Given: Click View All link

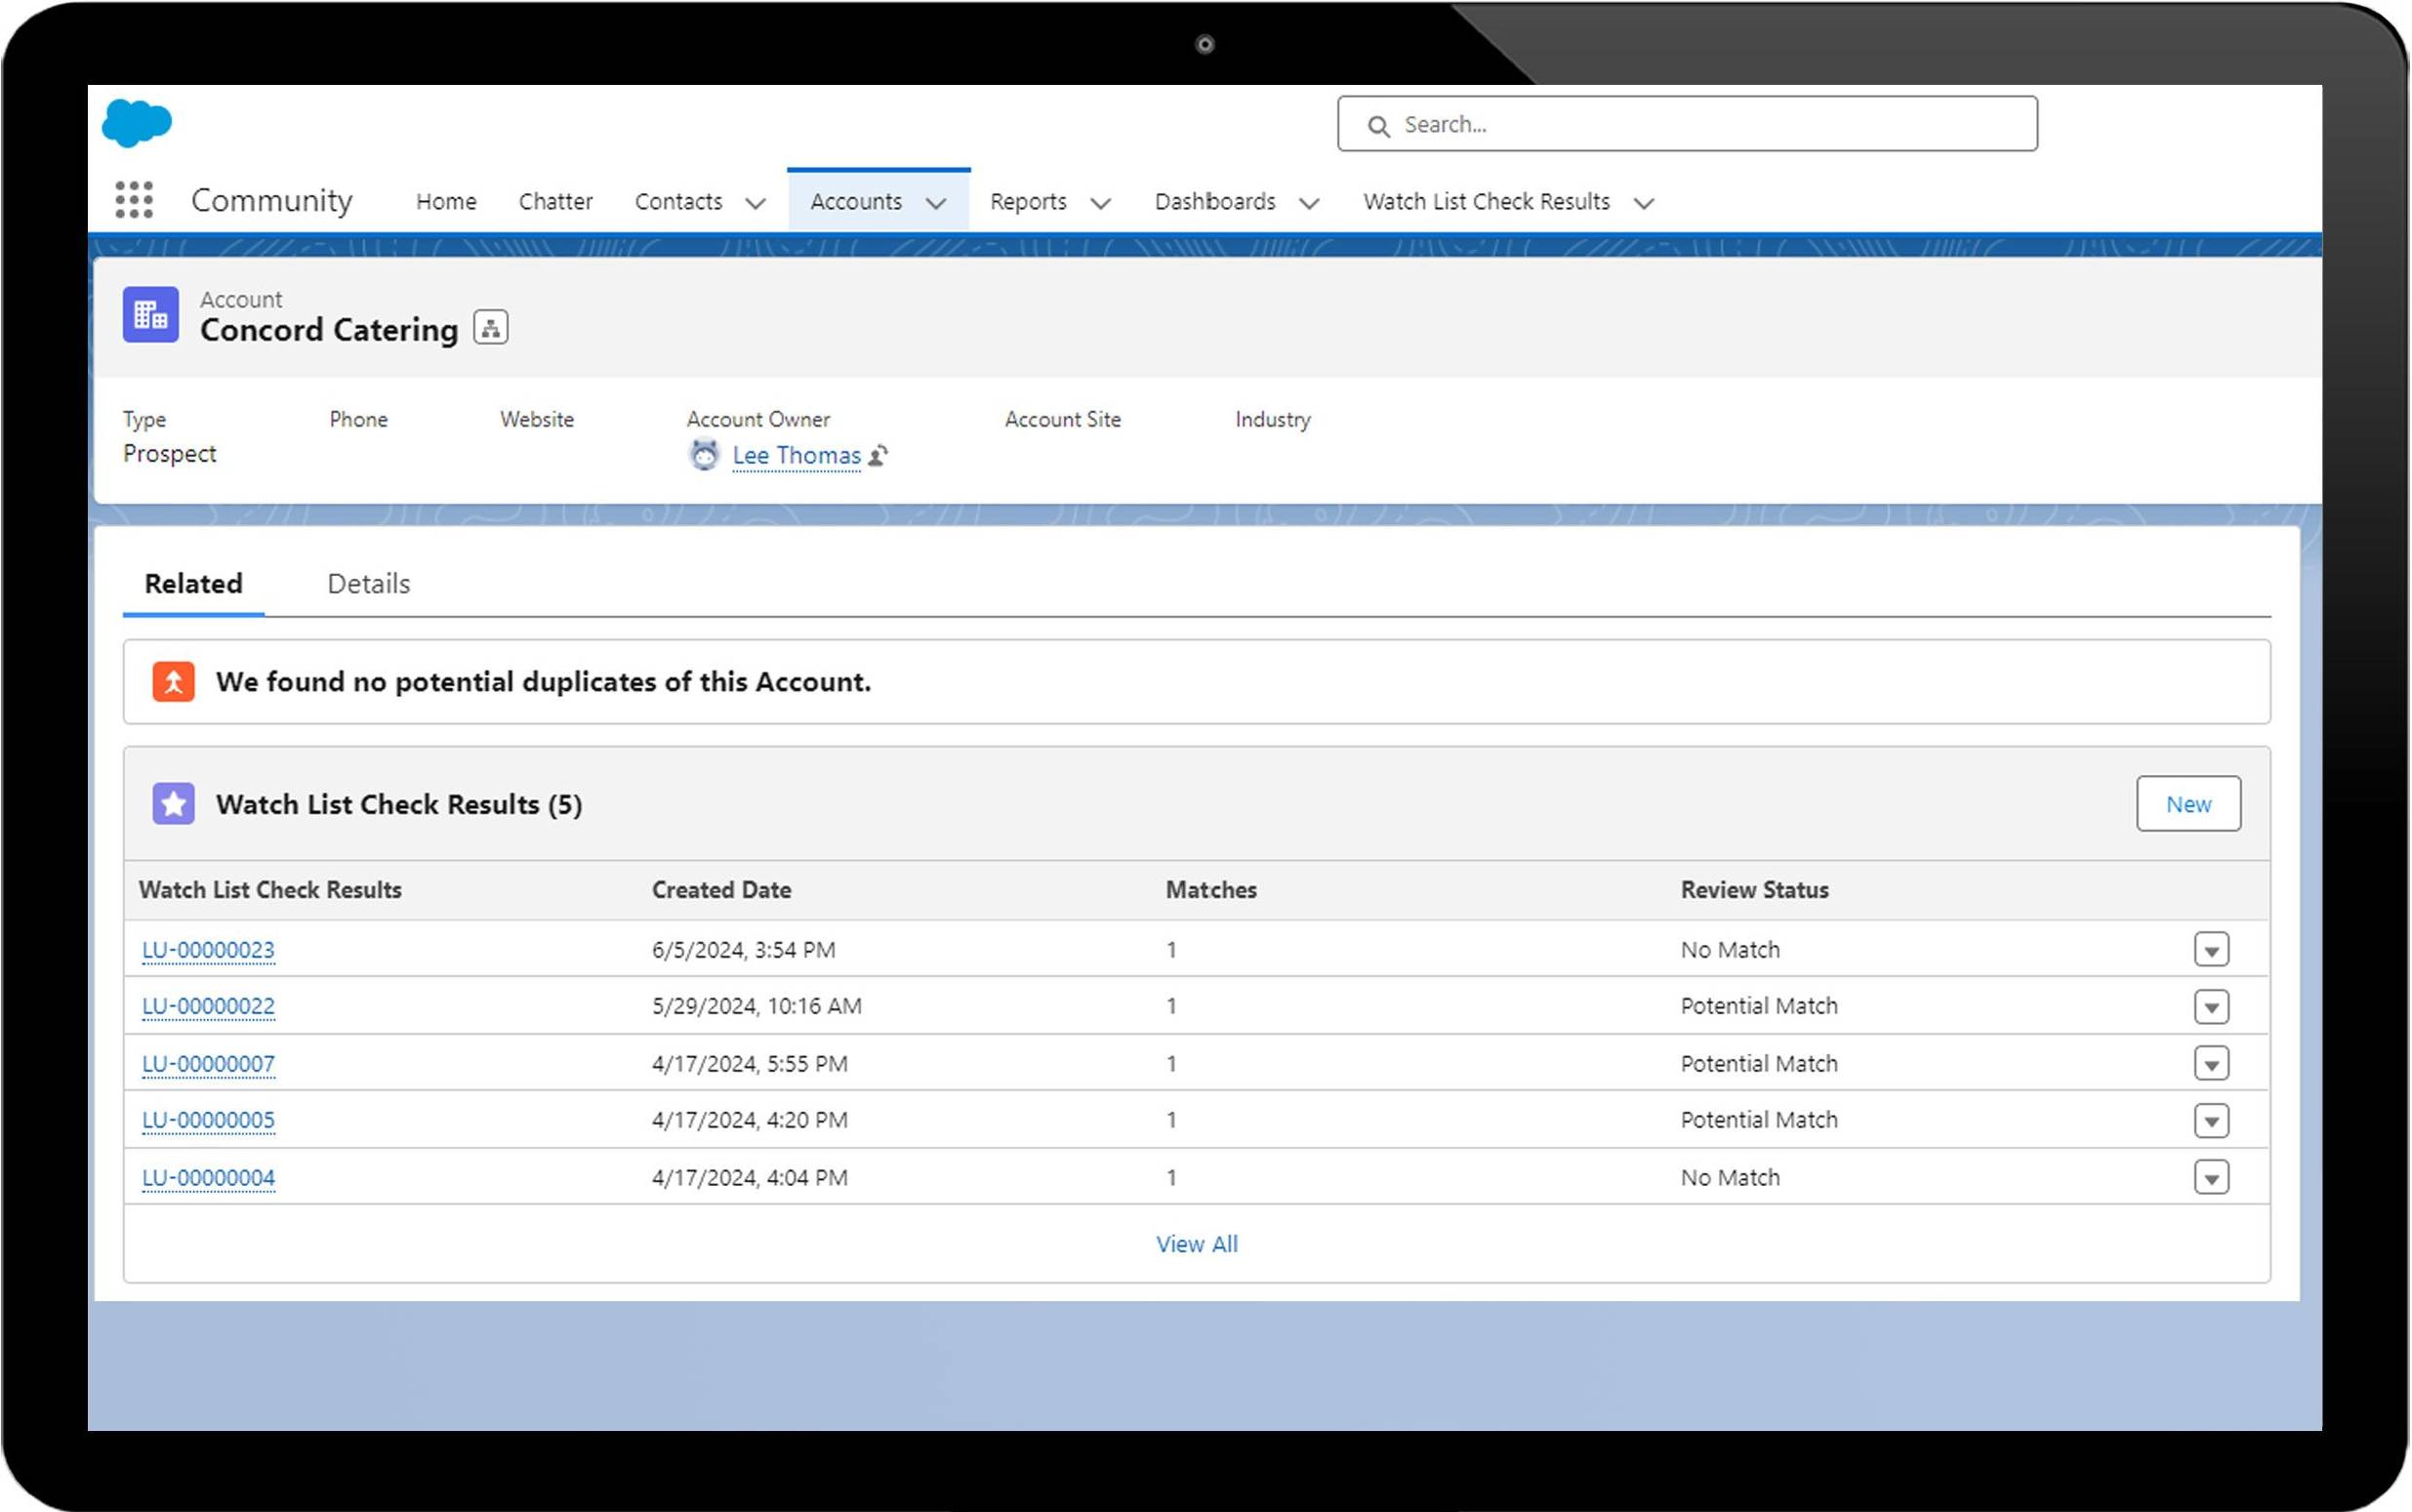Looking at the screenshot, I should (1197, 1244).
